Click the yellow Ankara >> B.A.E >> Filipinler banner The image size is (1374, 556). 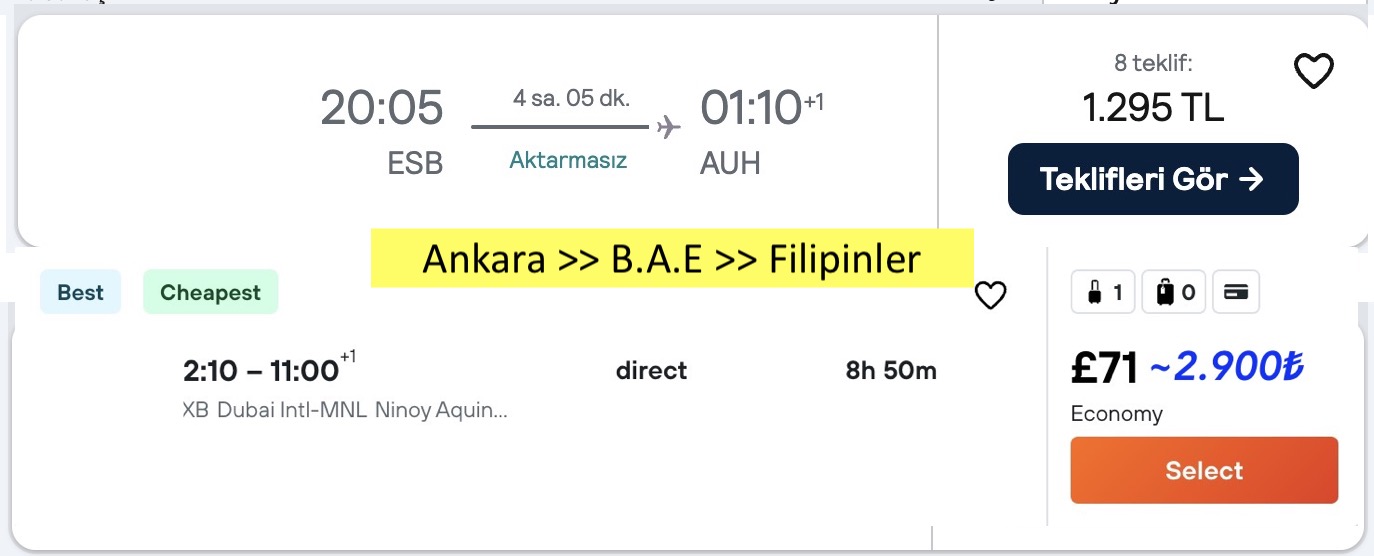click(x=671, y=259)
